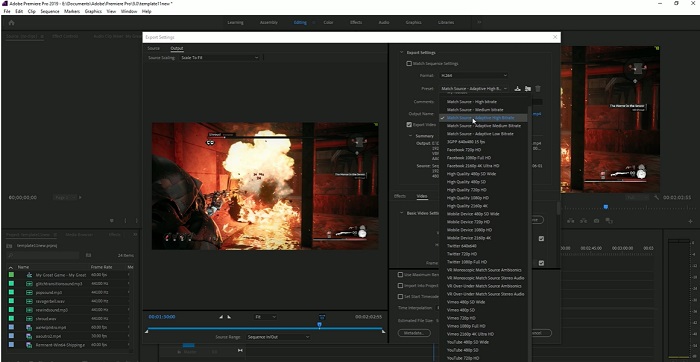Click the Program Monitor blue playhead marker
700x362 pixels.
606,207
